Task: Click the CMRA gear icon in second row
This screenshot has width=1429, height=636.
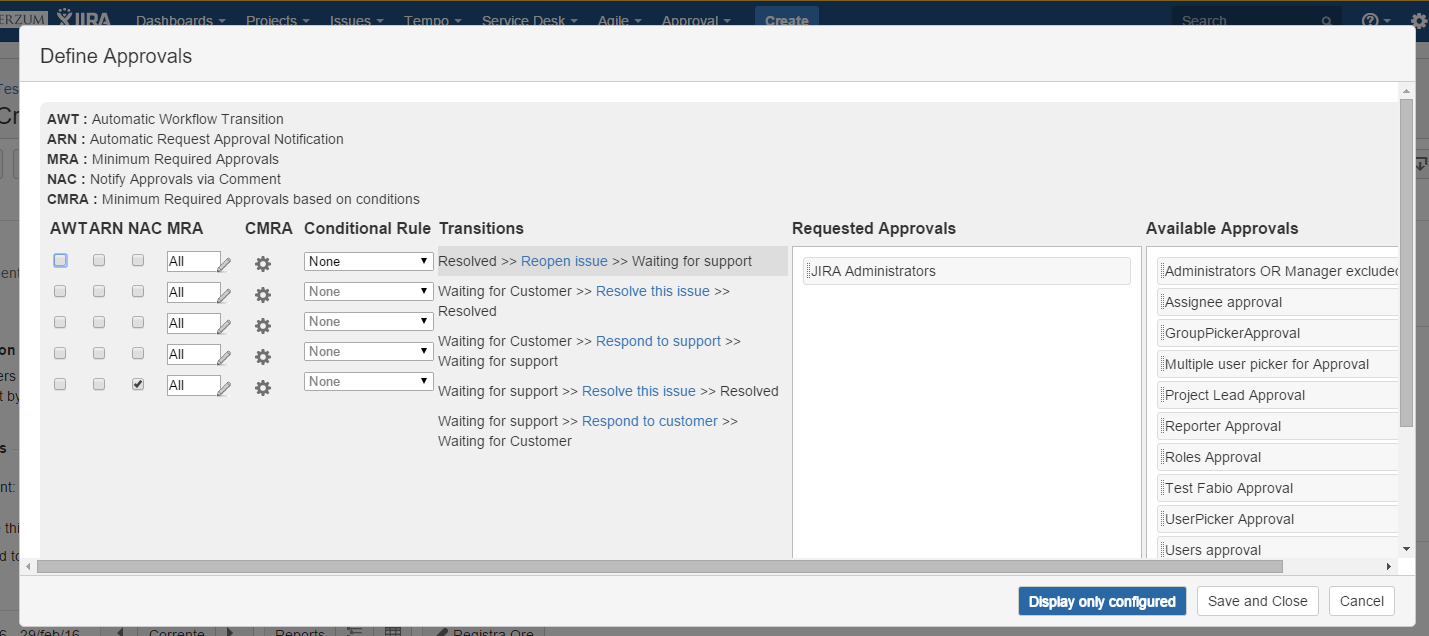Action: 263,295
